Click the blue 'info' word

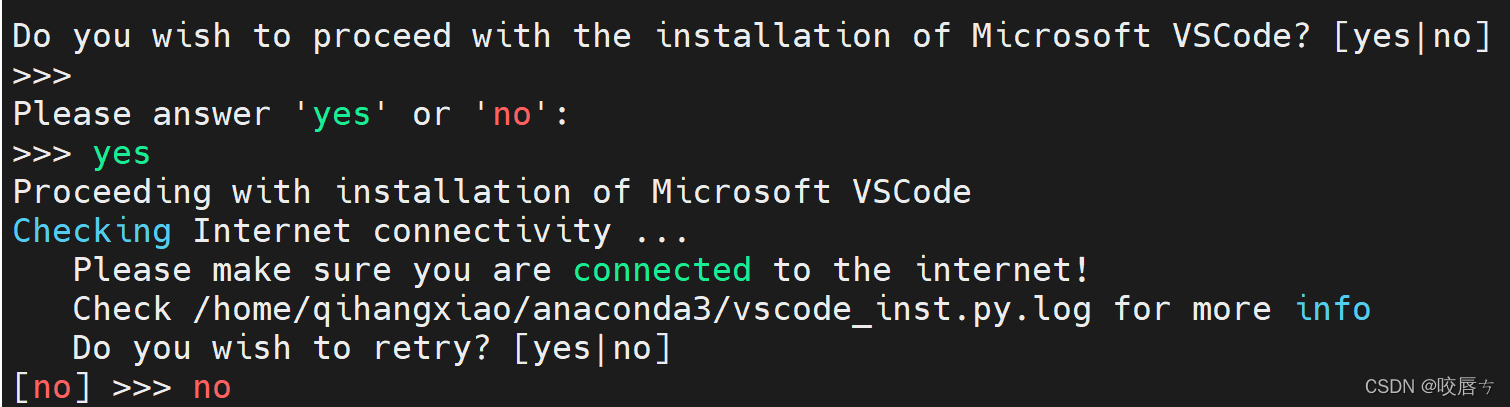[1332, 309]
